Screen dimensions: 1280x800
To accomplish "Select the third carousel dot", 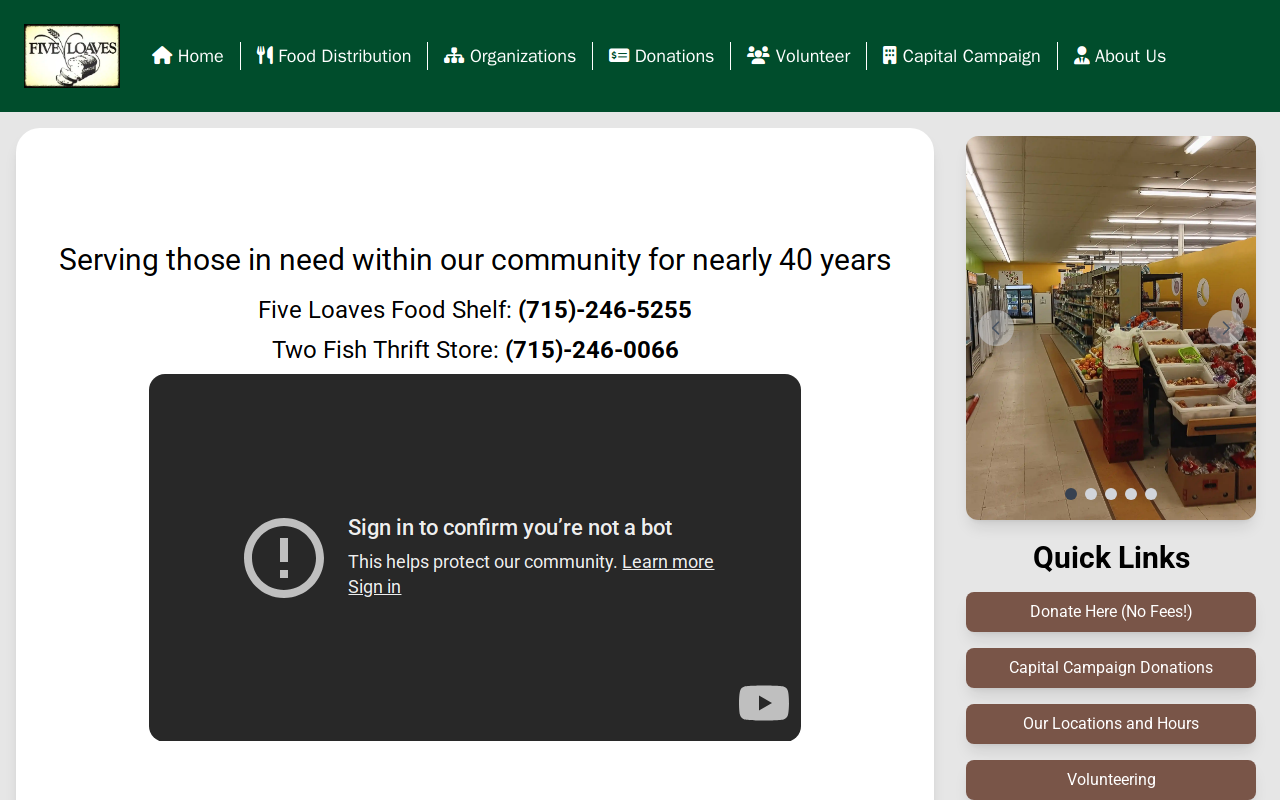I will click(x=1111, y=494).
